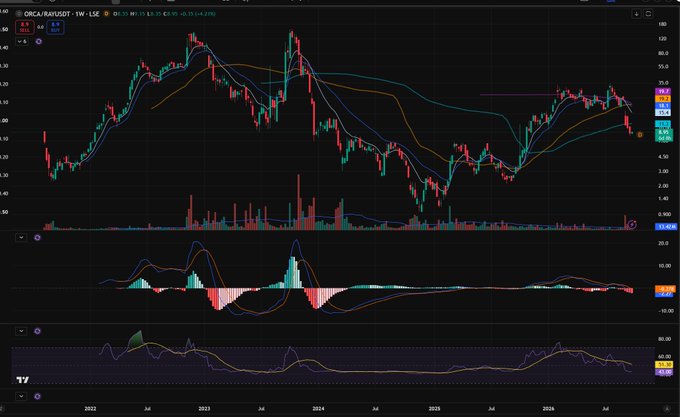Open the ORCA/RAYUSDT · 1W · LSE symbol title
The width and height of the screenshot is (680, 417).
click(x=62, y=14)
